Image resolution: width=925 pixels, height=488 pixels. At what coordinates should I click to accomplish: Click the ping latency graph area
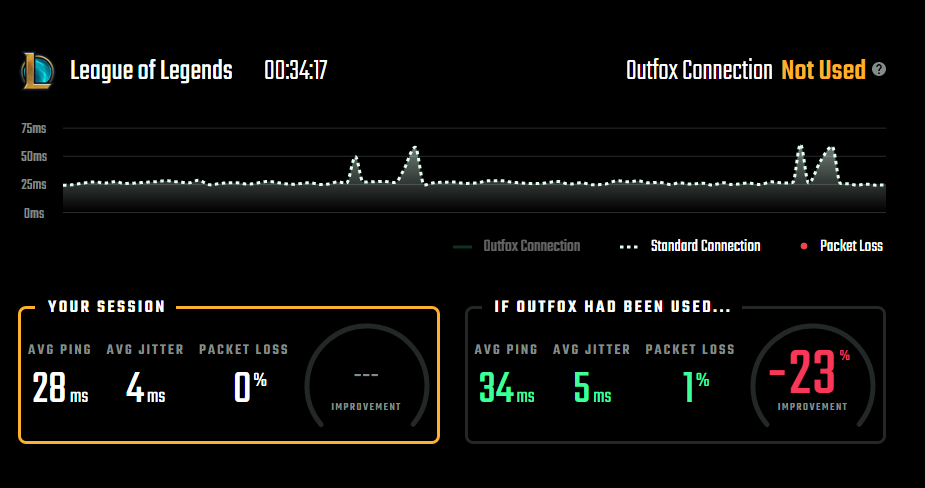tap(474, 170)
